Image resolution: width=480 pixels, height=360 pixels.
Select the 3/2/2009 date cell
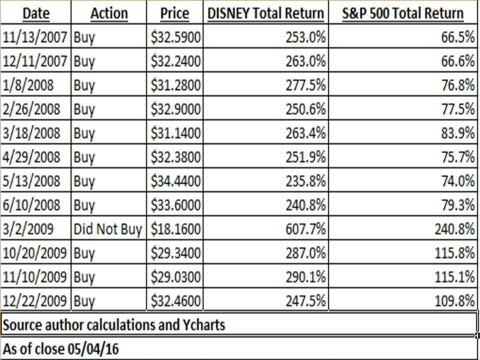(x=36, y=229)
